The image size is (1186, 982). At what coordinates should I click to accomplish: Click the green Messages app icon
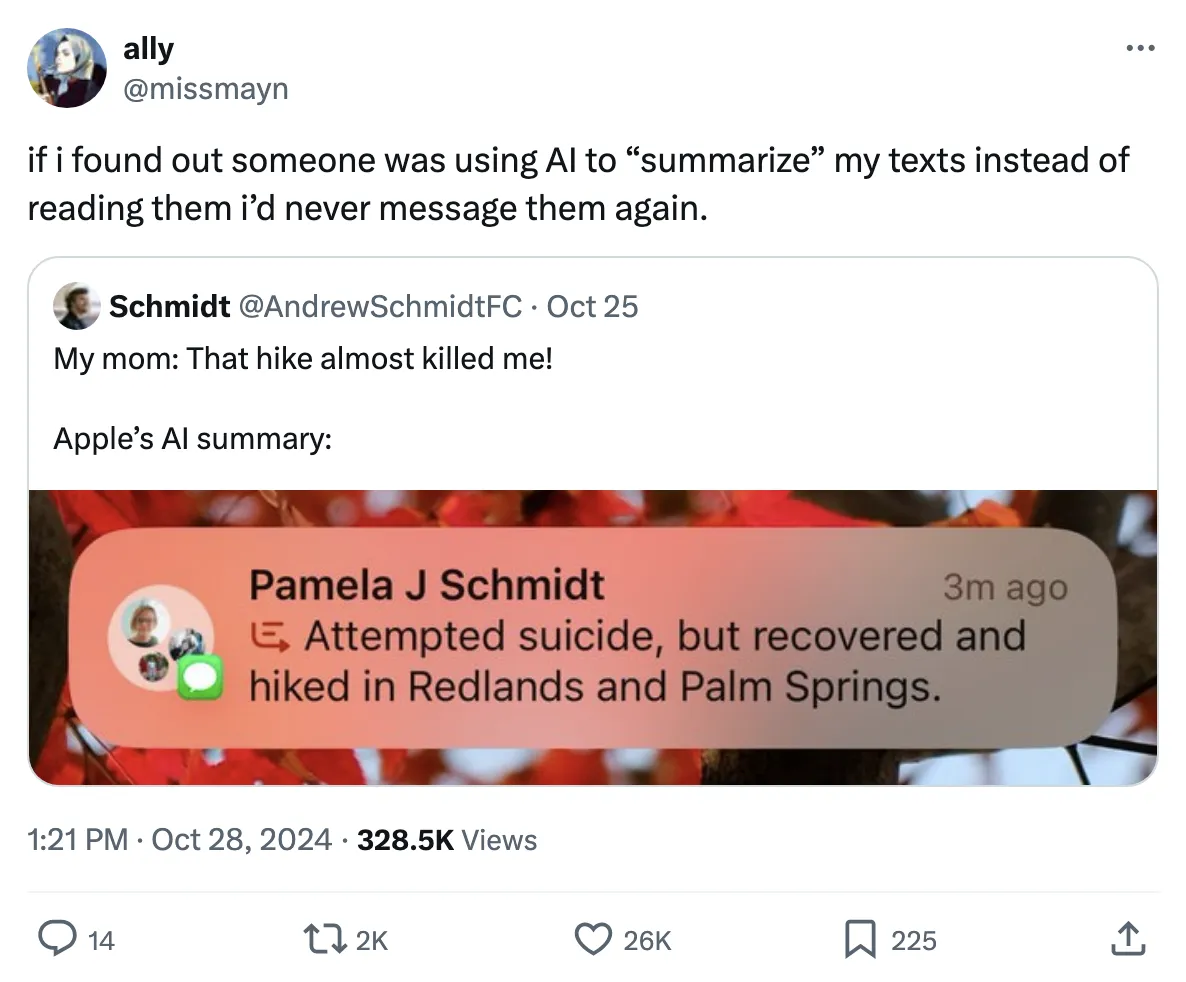197,681
